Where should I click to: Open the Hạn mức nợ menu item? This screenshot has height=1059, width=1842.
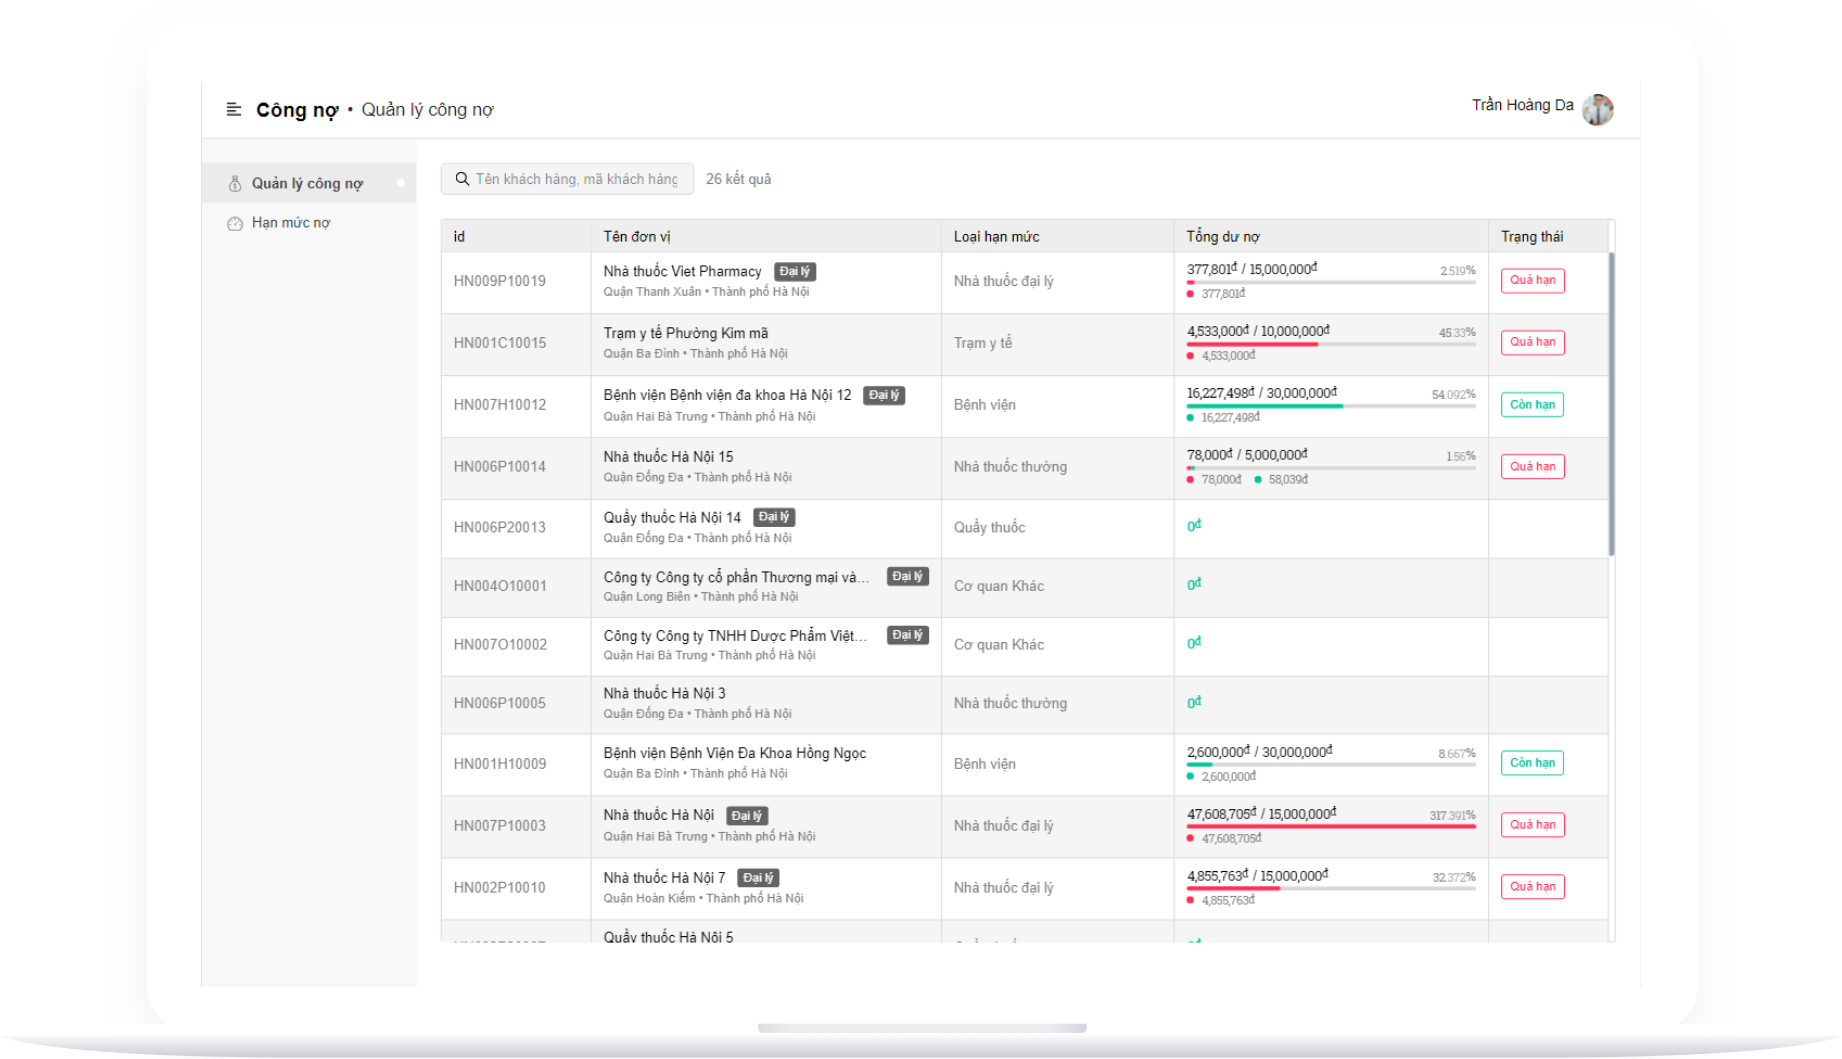tap(291, 223)
